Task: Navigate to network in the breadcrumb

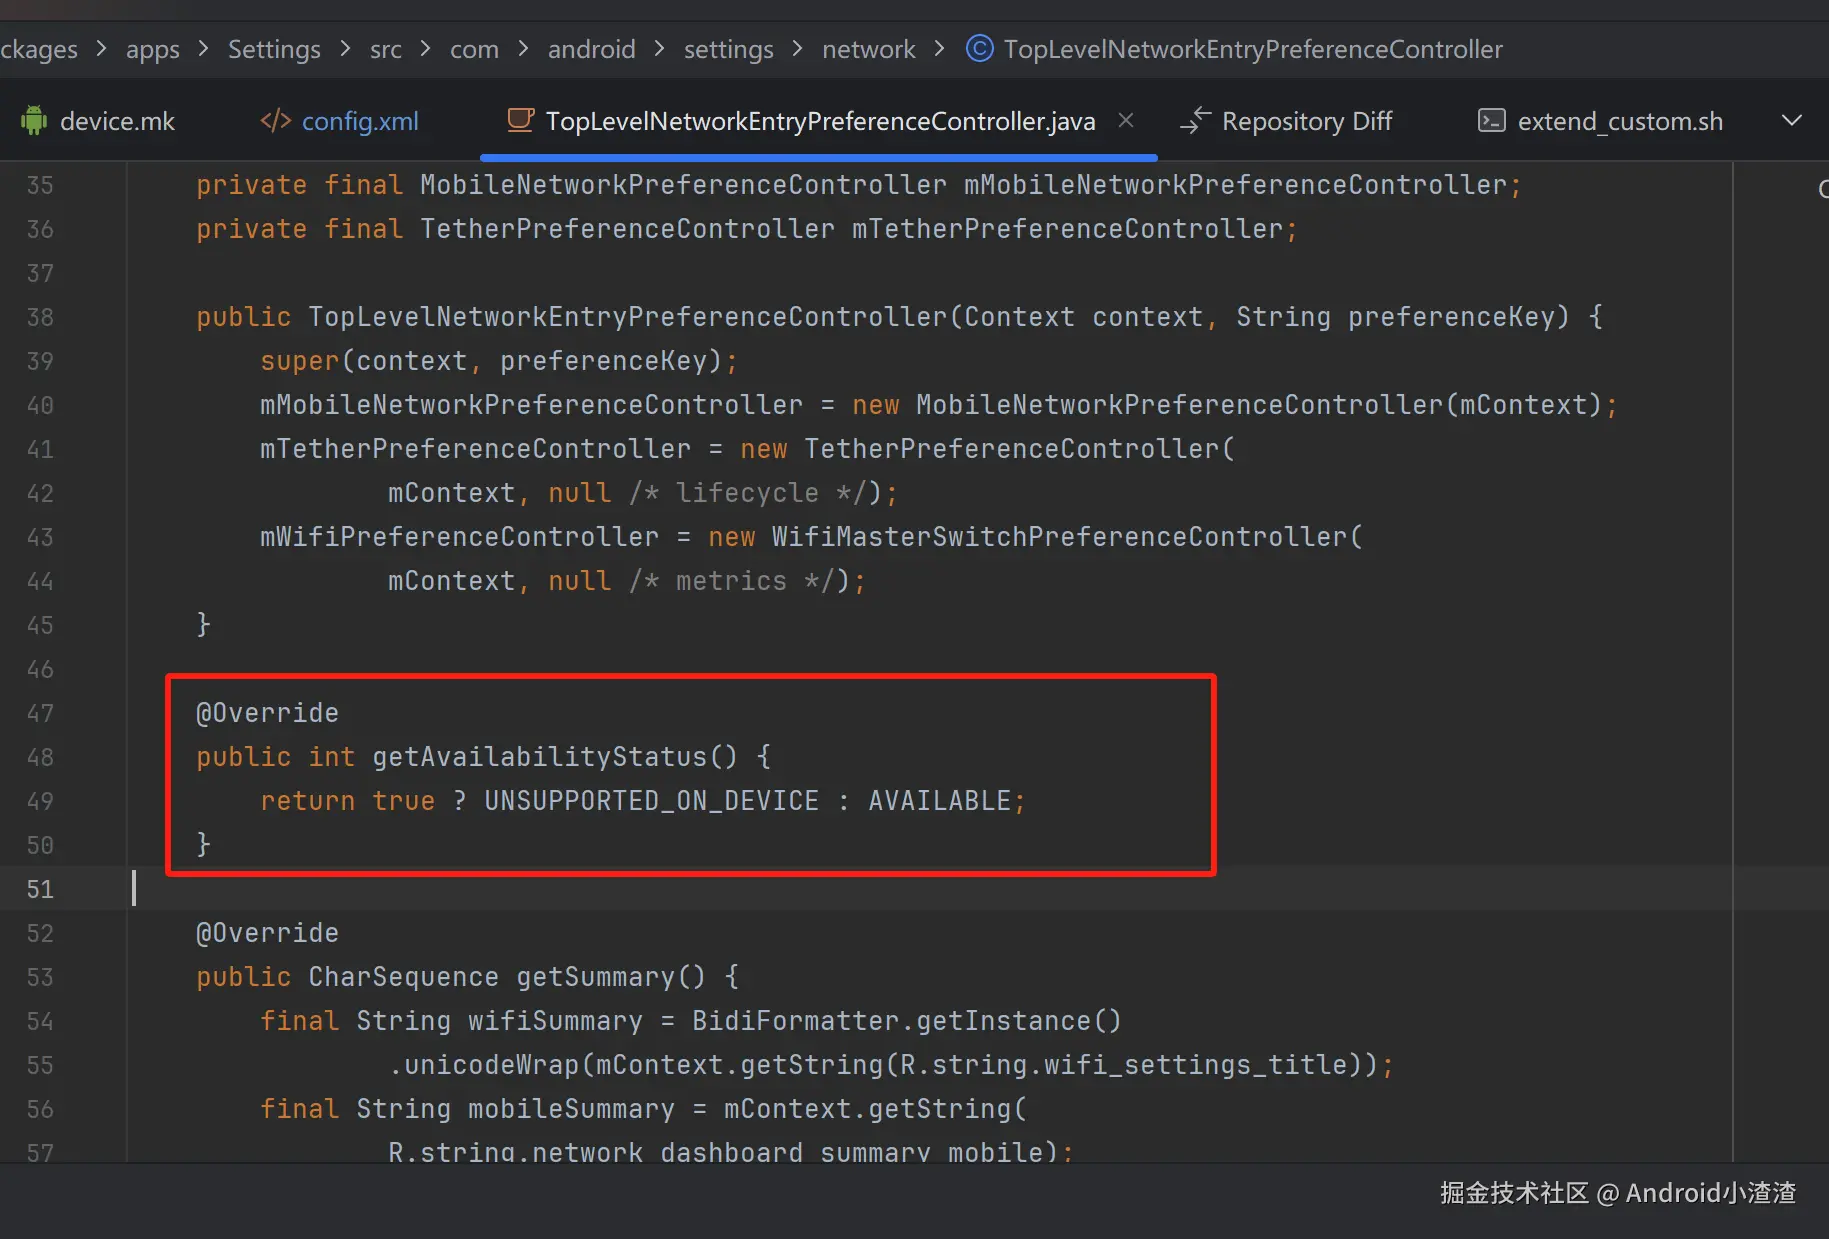Action: 869,49
